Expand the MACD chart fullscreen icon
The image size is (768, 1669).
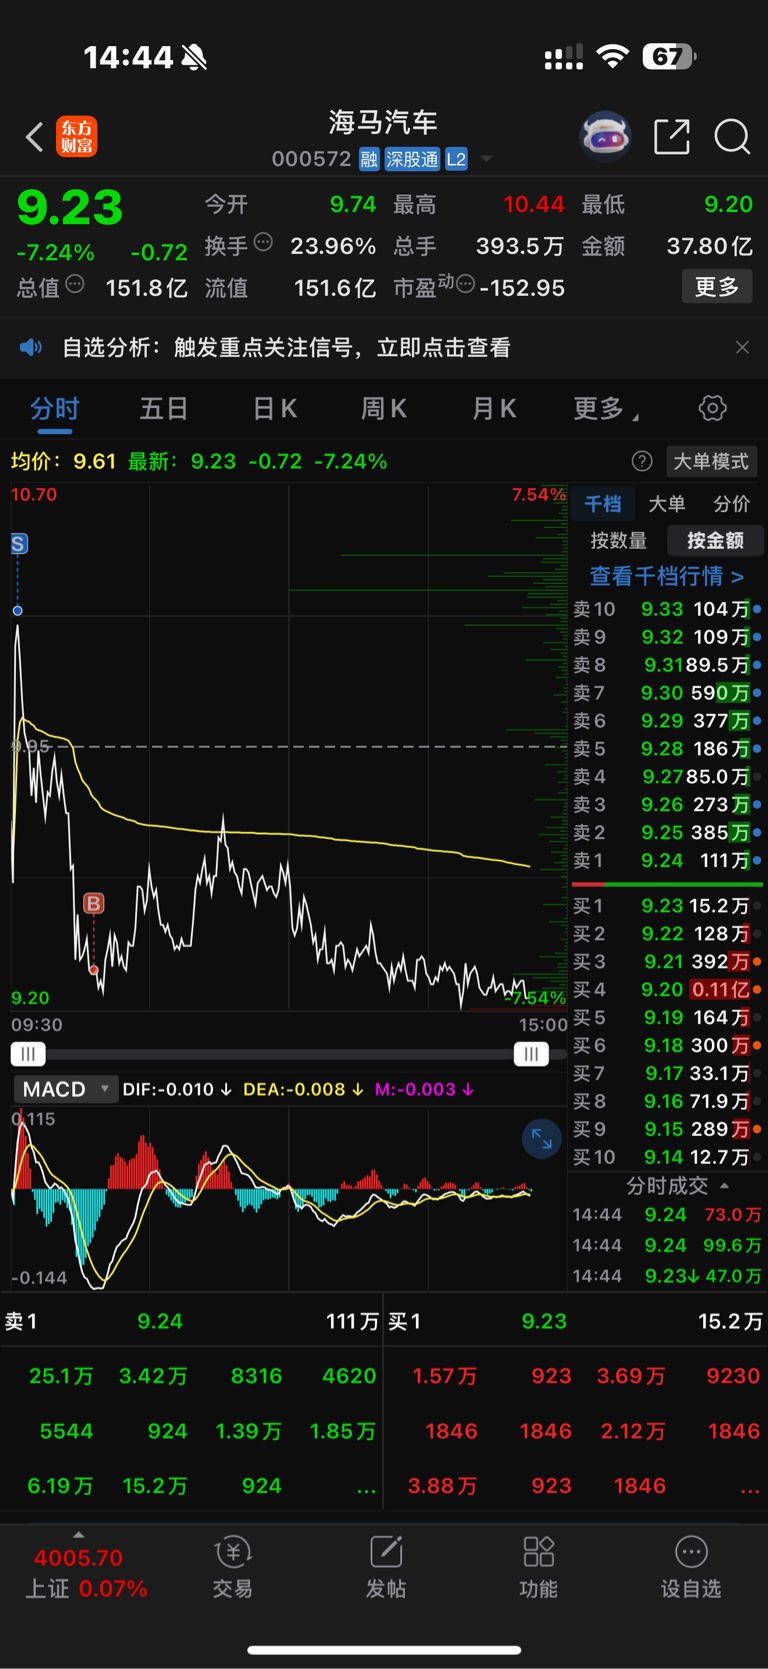click(542, 1138)
